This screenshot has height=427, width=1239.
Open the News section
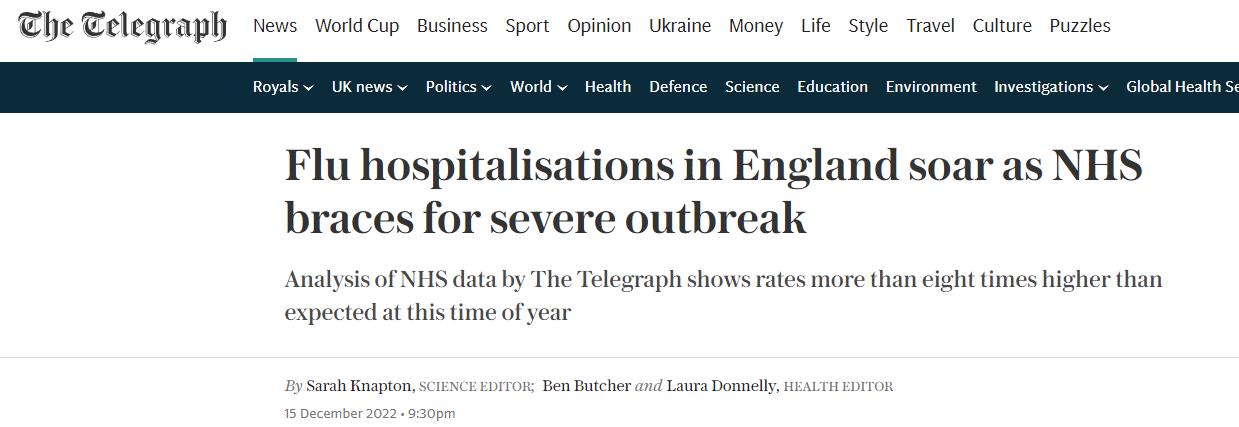pos(275,26)
